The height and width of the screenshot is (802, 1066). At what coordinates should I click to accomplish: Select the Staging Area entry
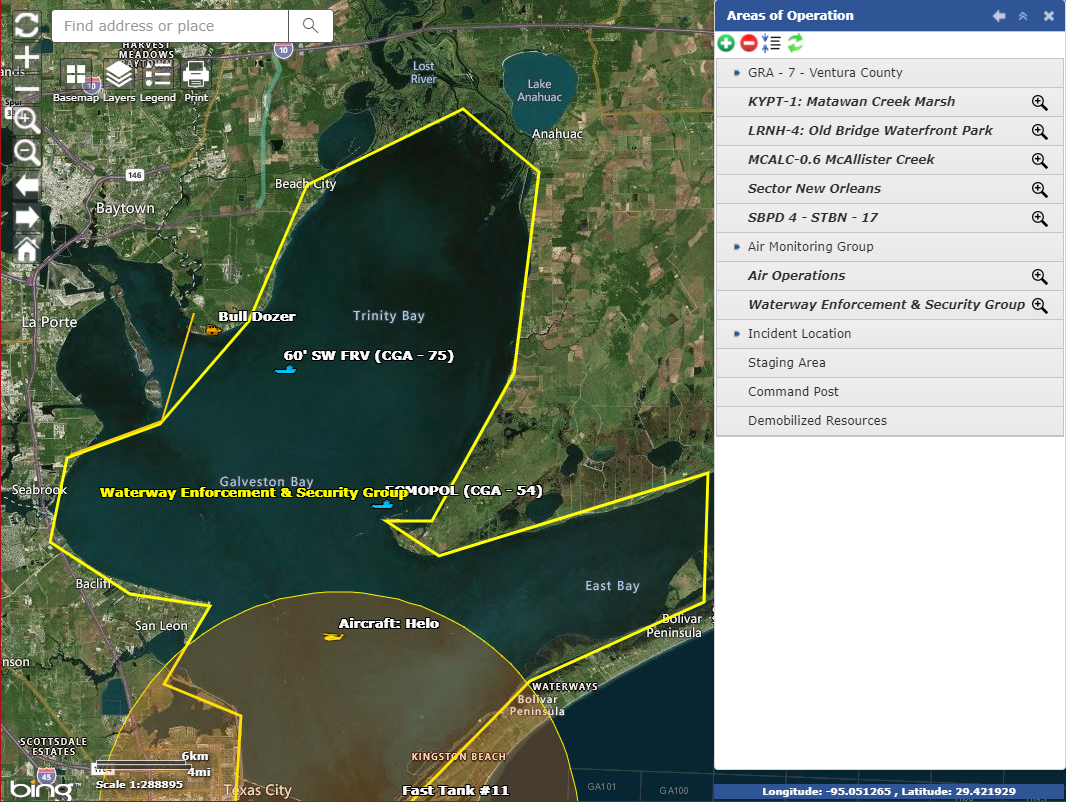coord(787,363)
